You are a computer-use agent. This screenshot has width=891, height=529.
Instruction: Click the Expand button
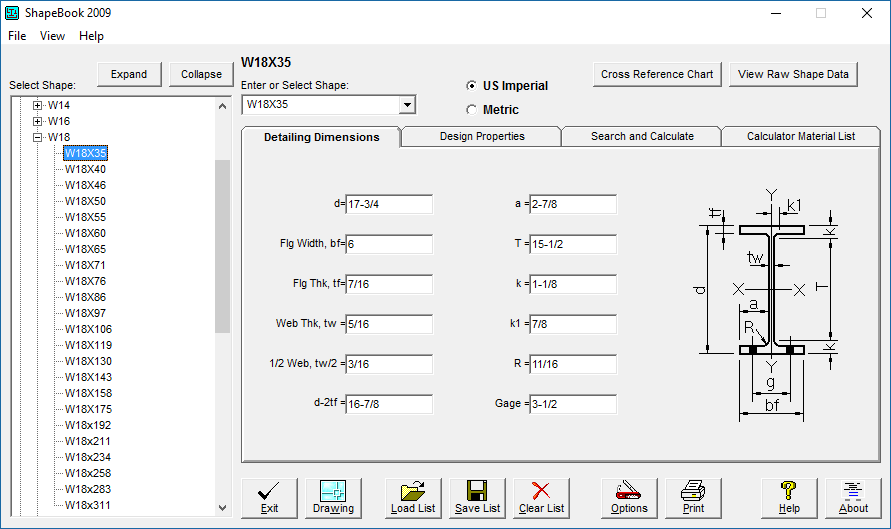tap(129, 74)
